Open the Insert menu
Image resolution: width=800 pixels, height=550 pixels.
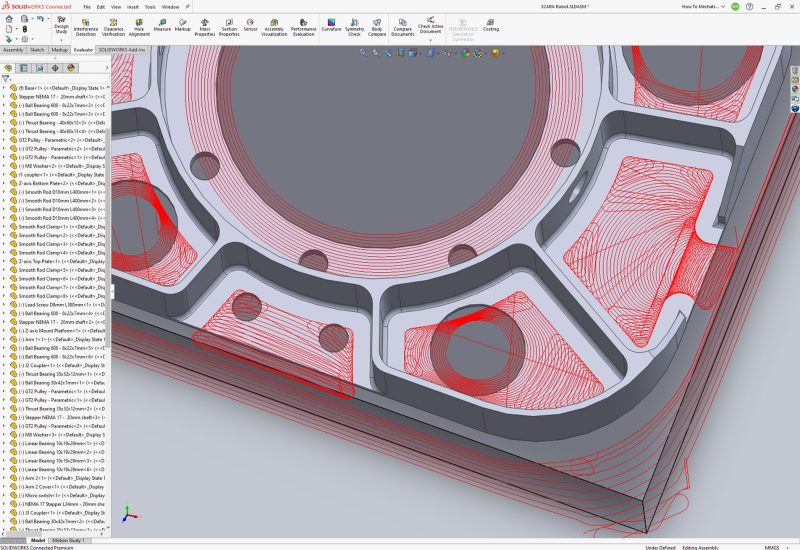[x=133, y=7]
